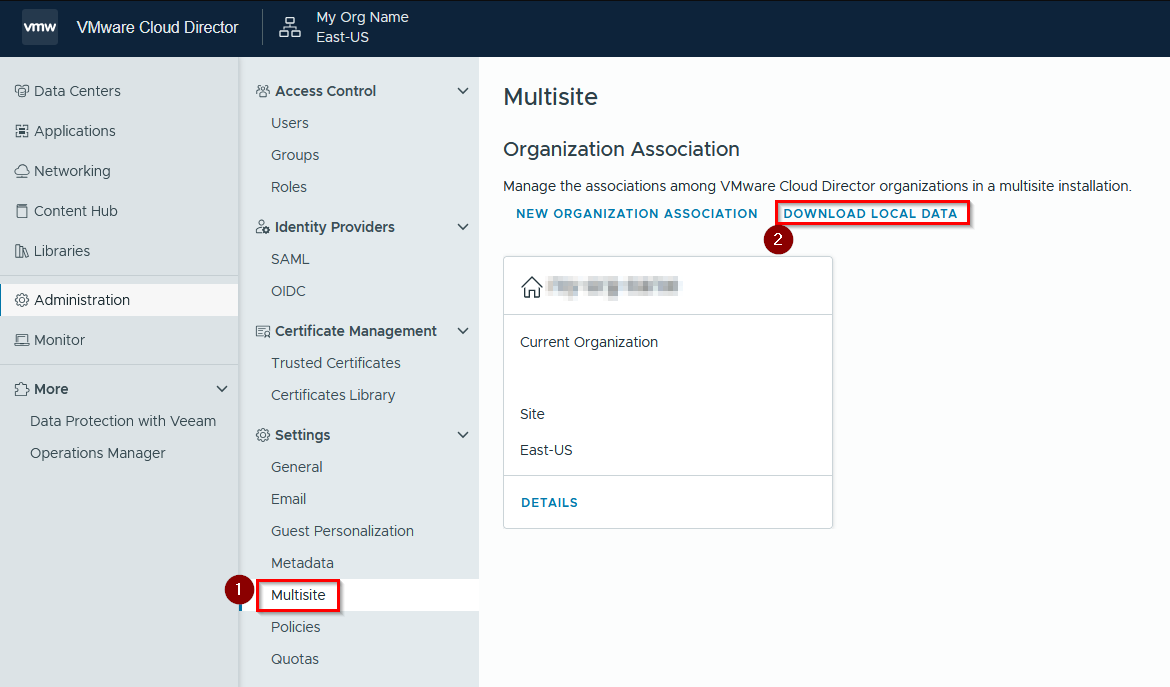Image resolution: width=1170 pixels, height=687 pixels.
Task: Collapse the Identity Providers section chevron
Action: click(x=463, y=227)
